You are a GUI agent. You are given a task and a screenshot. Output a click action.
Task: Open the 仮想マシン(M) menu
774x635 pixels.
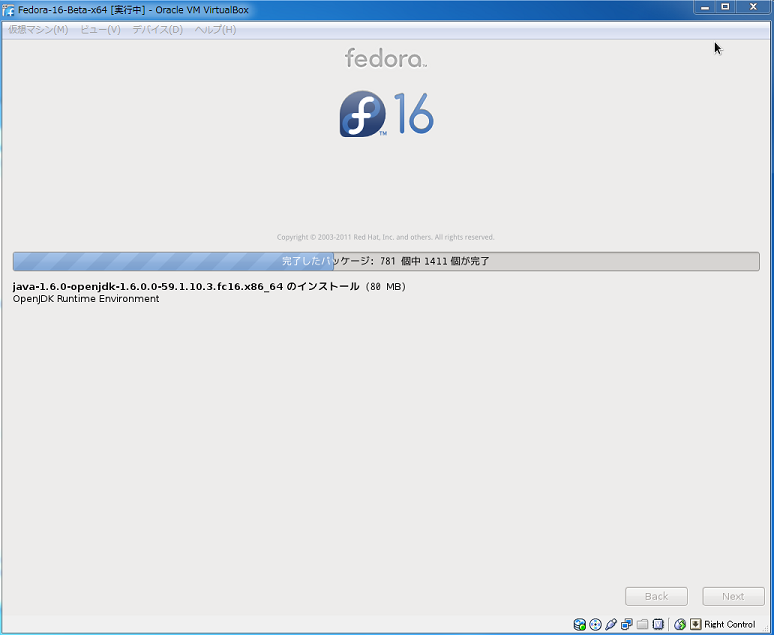(38, 30)
